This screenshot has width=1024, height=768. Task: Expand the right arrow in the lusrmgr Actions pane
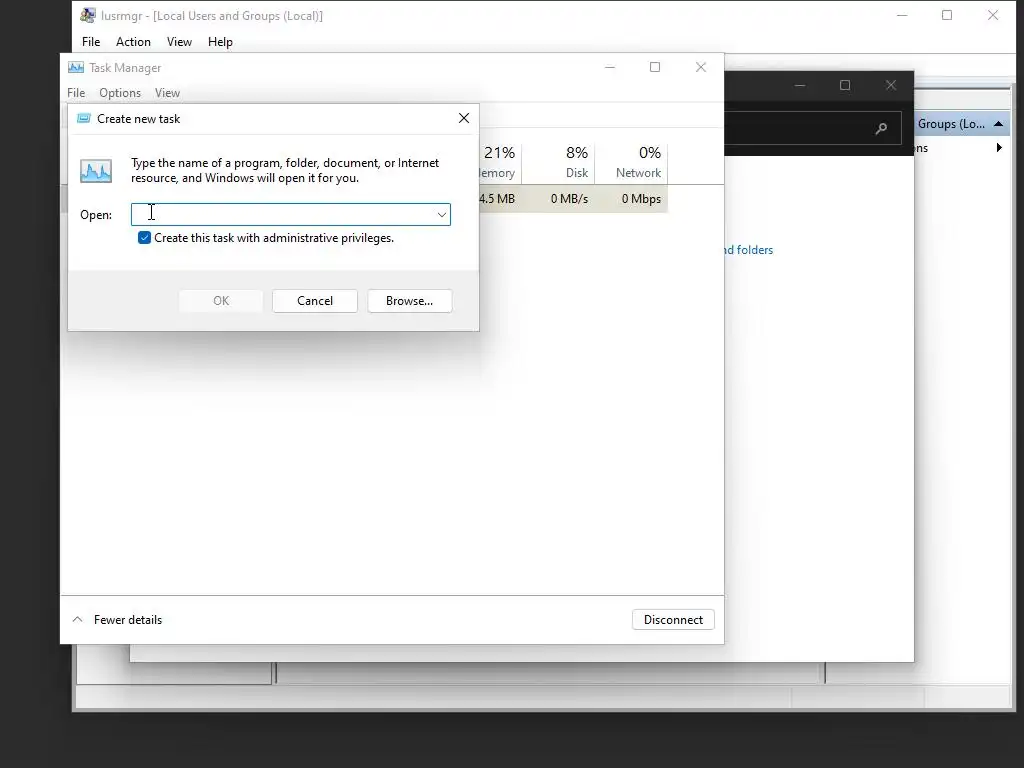point(999,148)
